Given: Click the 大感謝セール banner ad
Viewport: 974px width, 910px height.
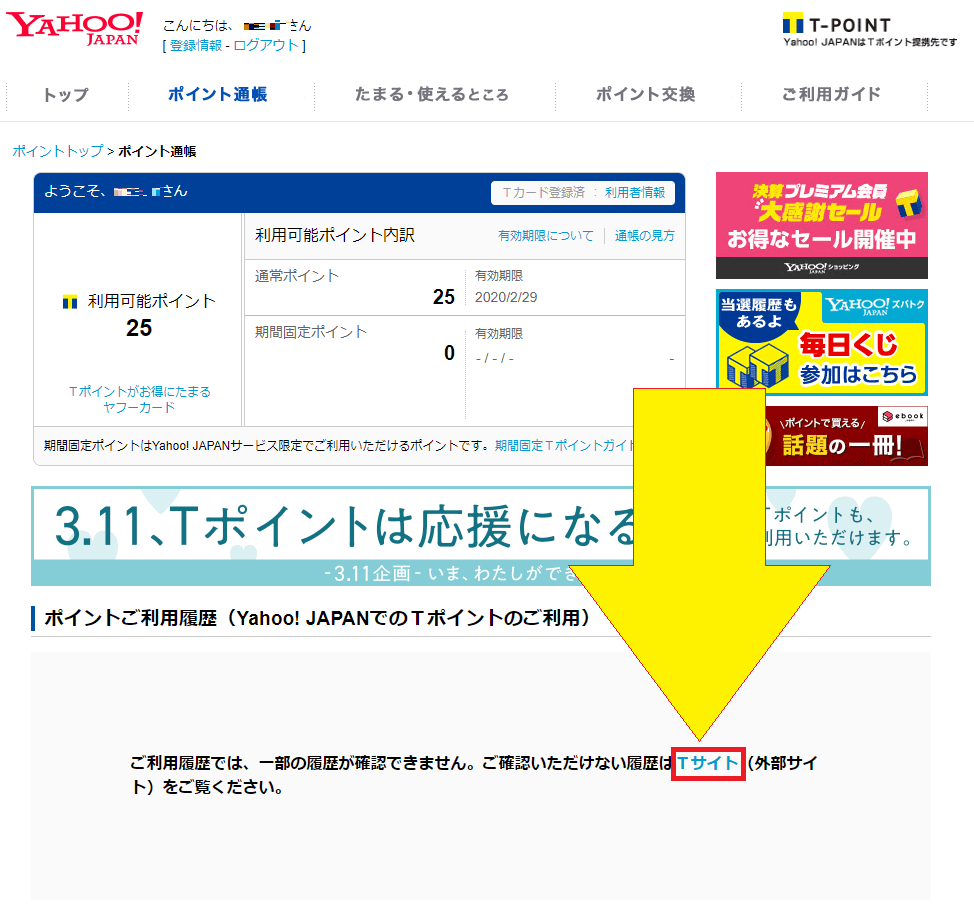Looking at the screenshot, I should [821, 225].
